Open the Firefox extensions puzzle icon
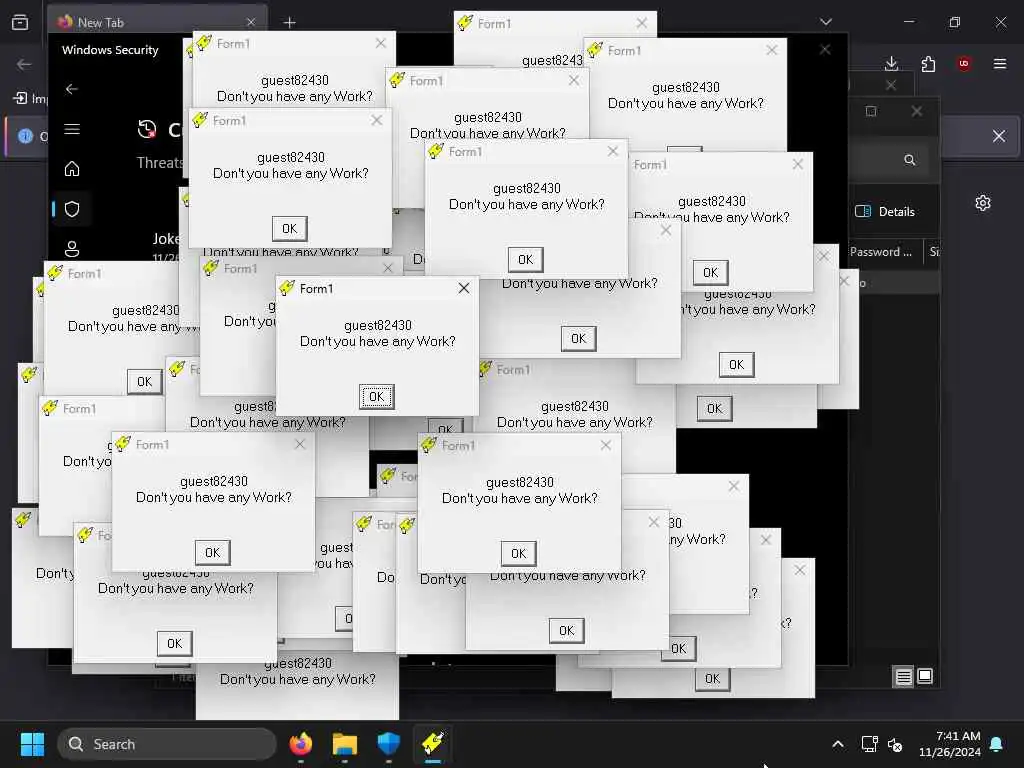1024x768 pixels. [928, 63]
